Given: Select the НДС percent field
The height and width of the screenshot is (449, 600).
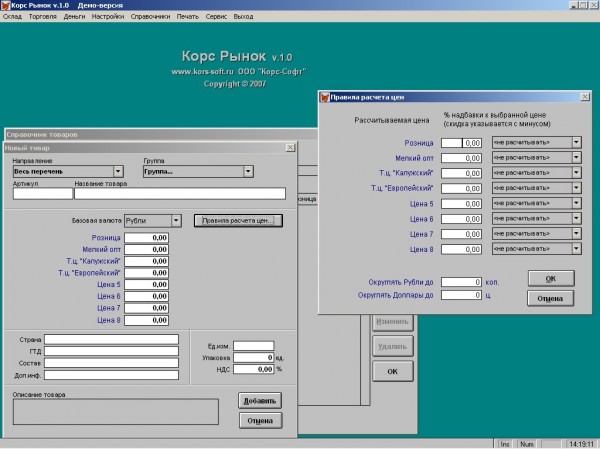Looking at the screenshot, I should click(252, 369).
